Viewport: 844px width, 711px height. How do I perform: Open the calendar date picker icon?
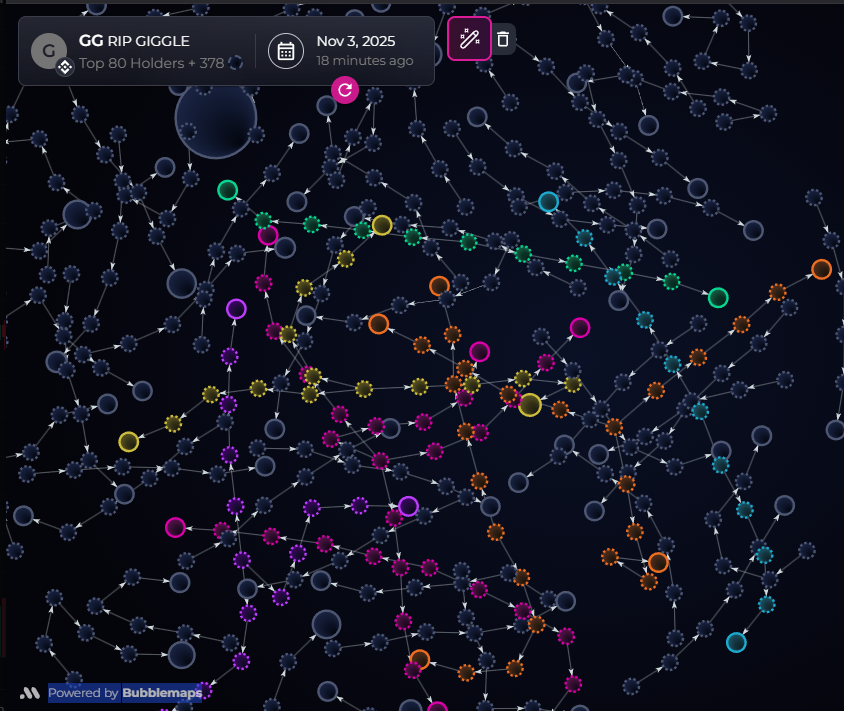click(x=286, y=52)
